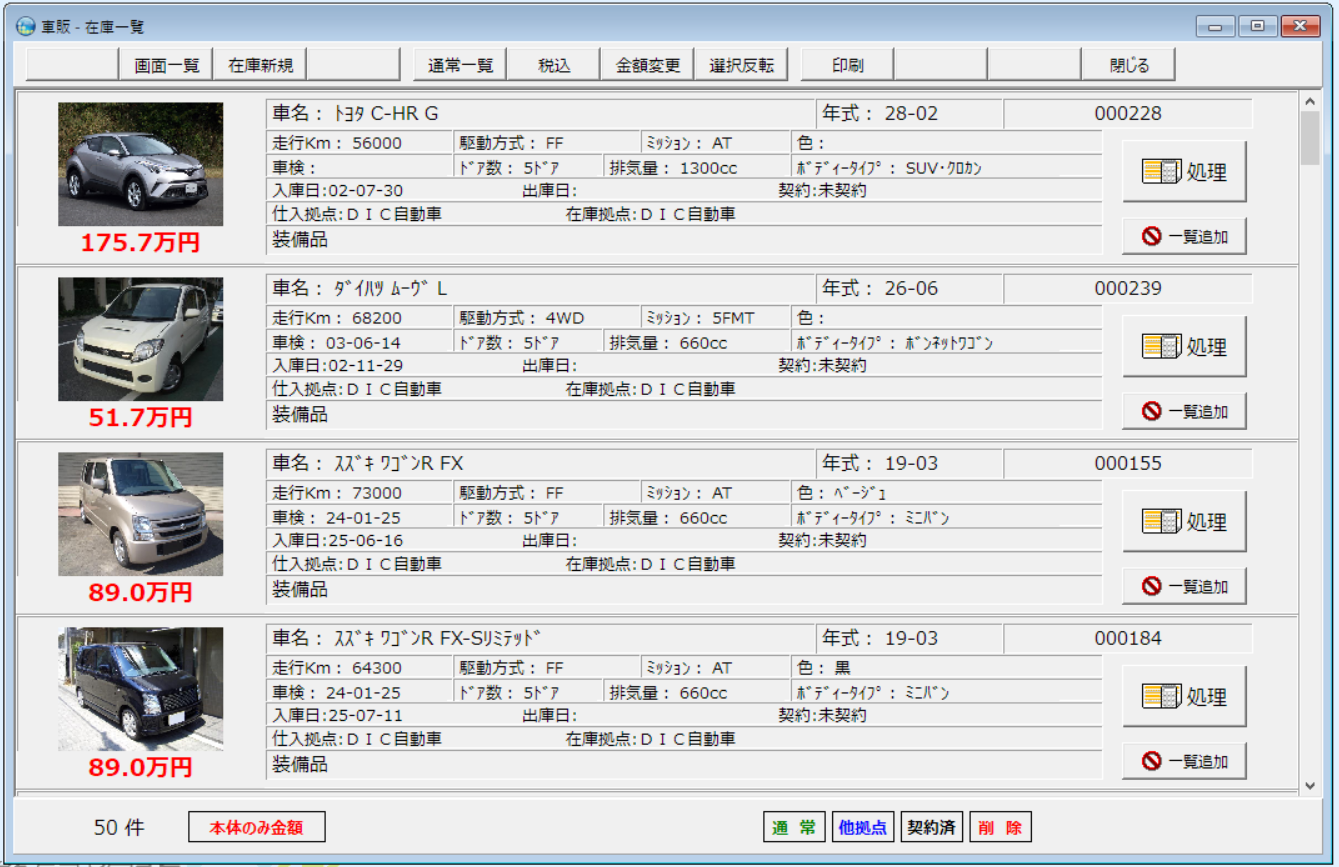Click the 51.7万円 price

(x=140, y=417)
